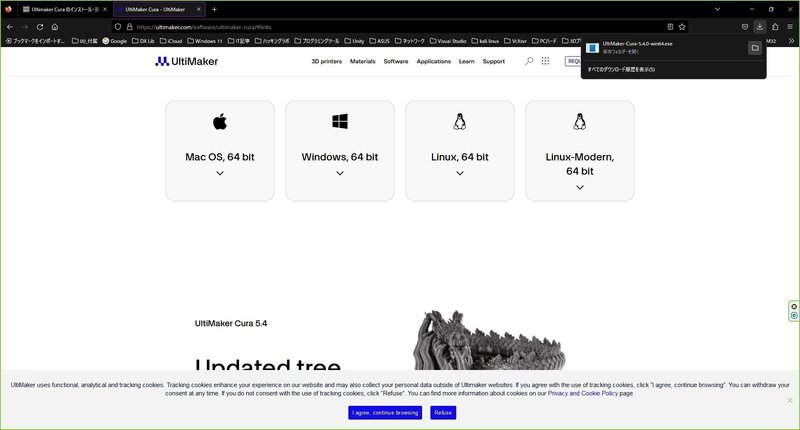Open the kali linux bookmarks folder
The height and width of the screenshot is (430, 800).
click(x=485, y=41)
